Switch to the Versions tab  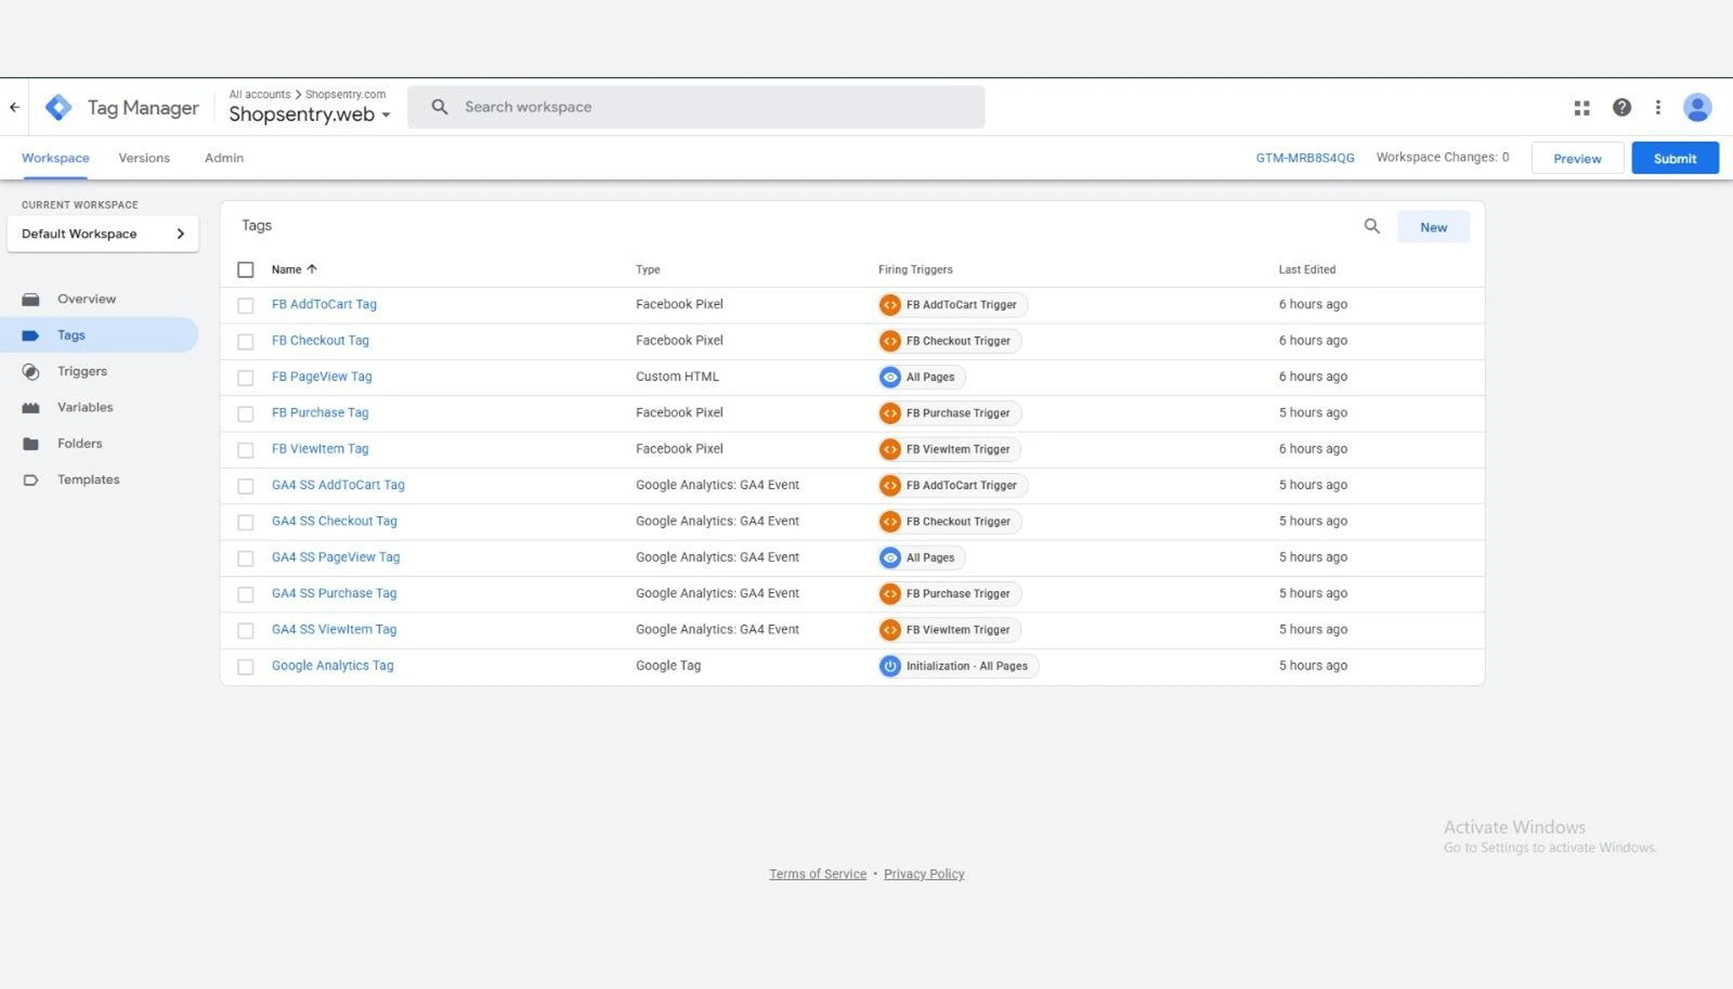[x=144, y=158]
